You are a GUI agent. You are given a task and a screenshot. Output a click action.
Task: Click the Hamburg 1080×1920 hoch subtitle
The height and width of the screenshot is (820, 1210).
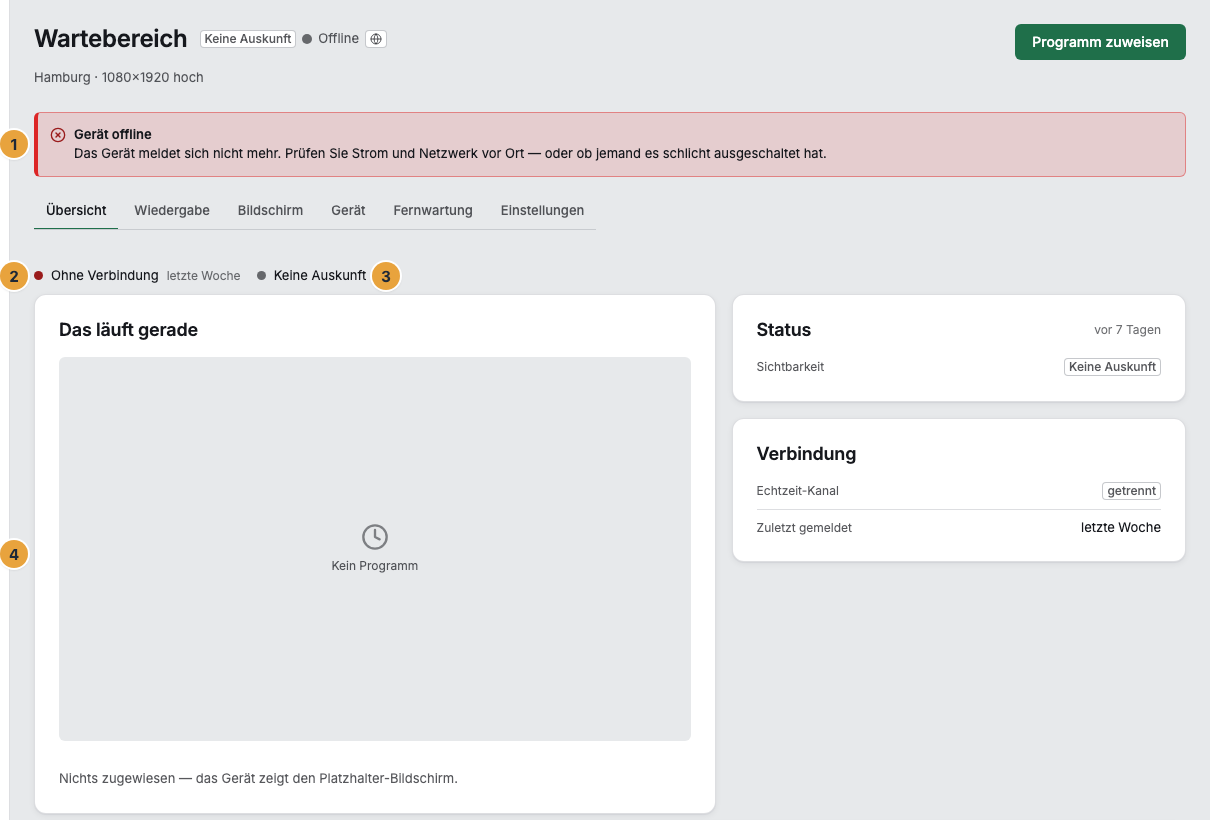(119, 77)
